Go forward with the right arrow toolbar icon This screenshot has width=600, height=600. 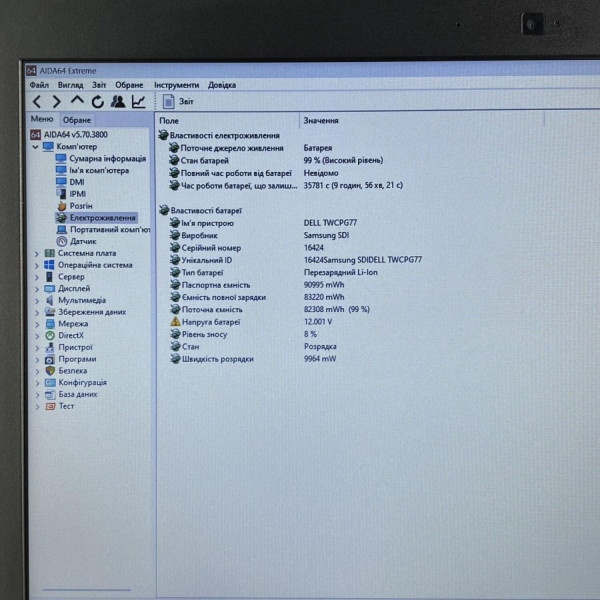57,102
